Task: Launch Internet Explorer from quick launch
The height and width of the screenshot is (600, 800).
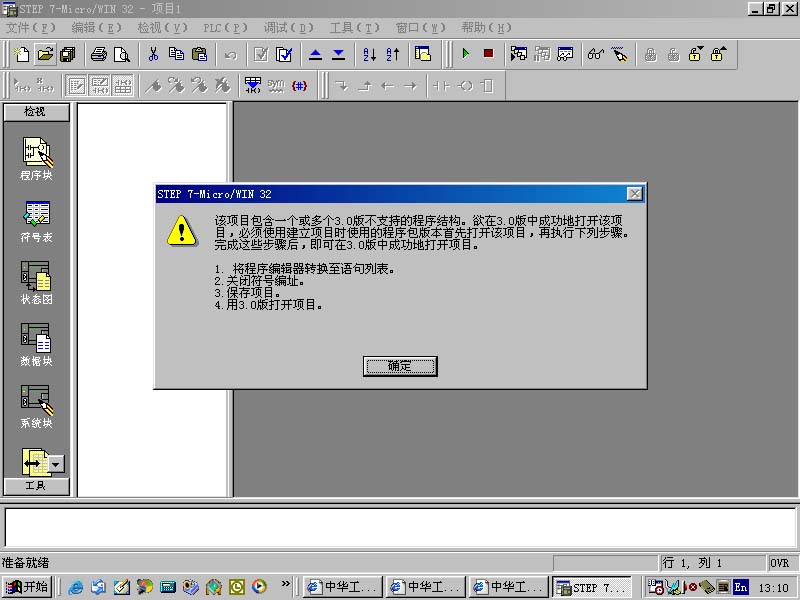Action: tap(76, 587)
